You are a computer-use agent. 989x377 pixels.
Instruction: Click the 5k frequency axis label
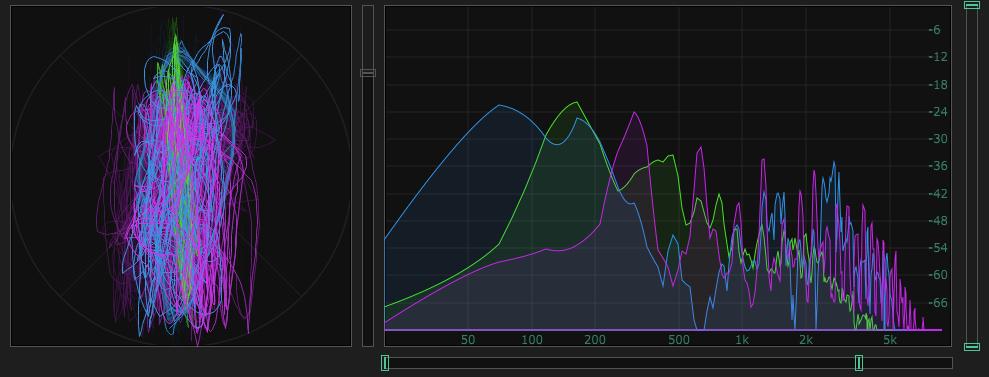(x=889, y=340)
